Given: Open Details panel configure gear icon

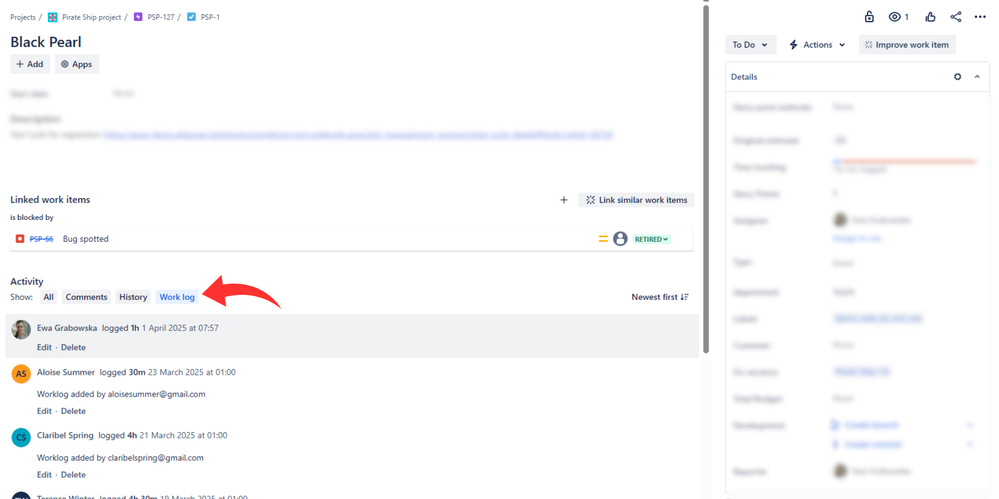Looking at the screenshot, I should 958,76.
